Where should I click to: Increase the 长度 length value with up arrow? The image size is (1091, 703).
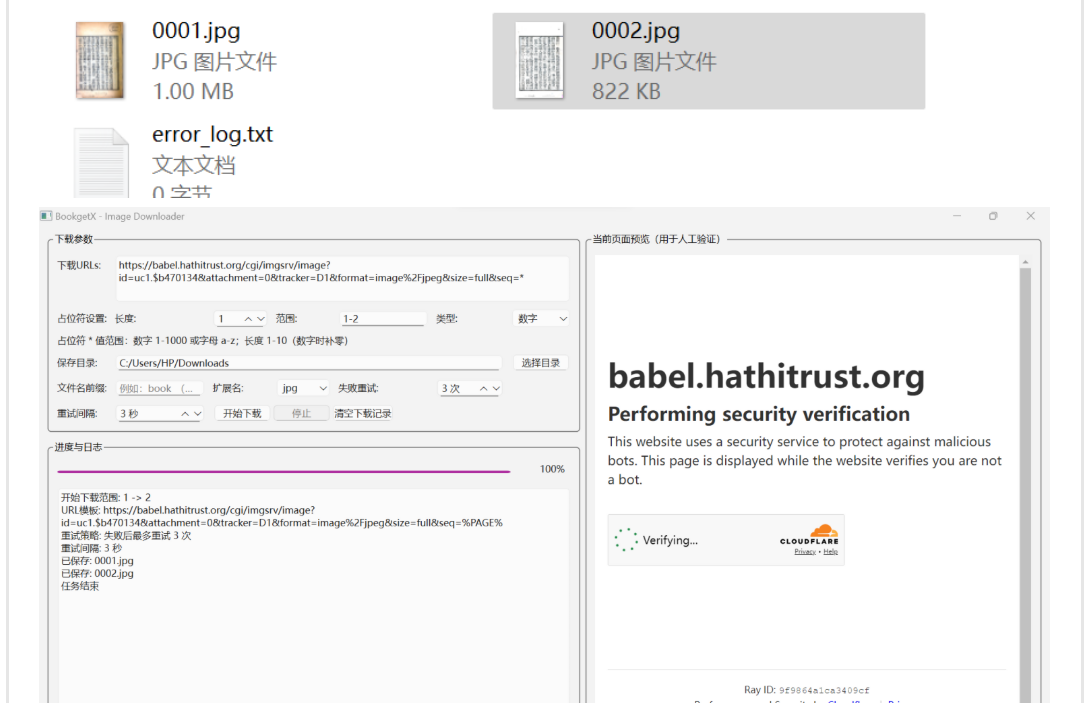[248, 319]
